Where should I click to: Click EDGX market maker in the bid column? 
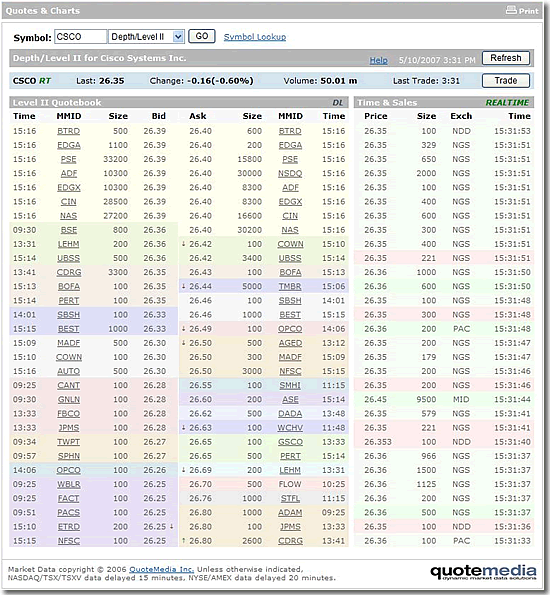tap(69, 187)
